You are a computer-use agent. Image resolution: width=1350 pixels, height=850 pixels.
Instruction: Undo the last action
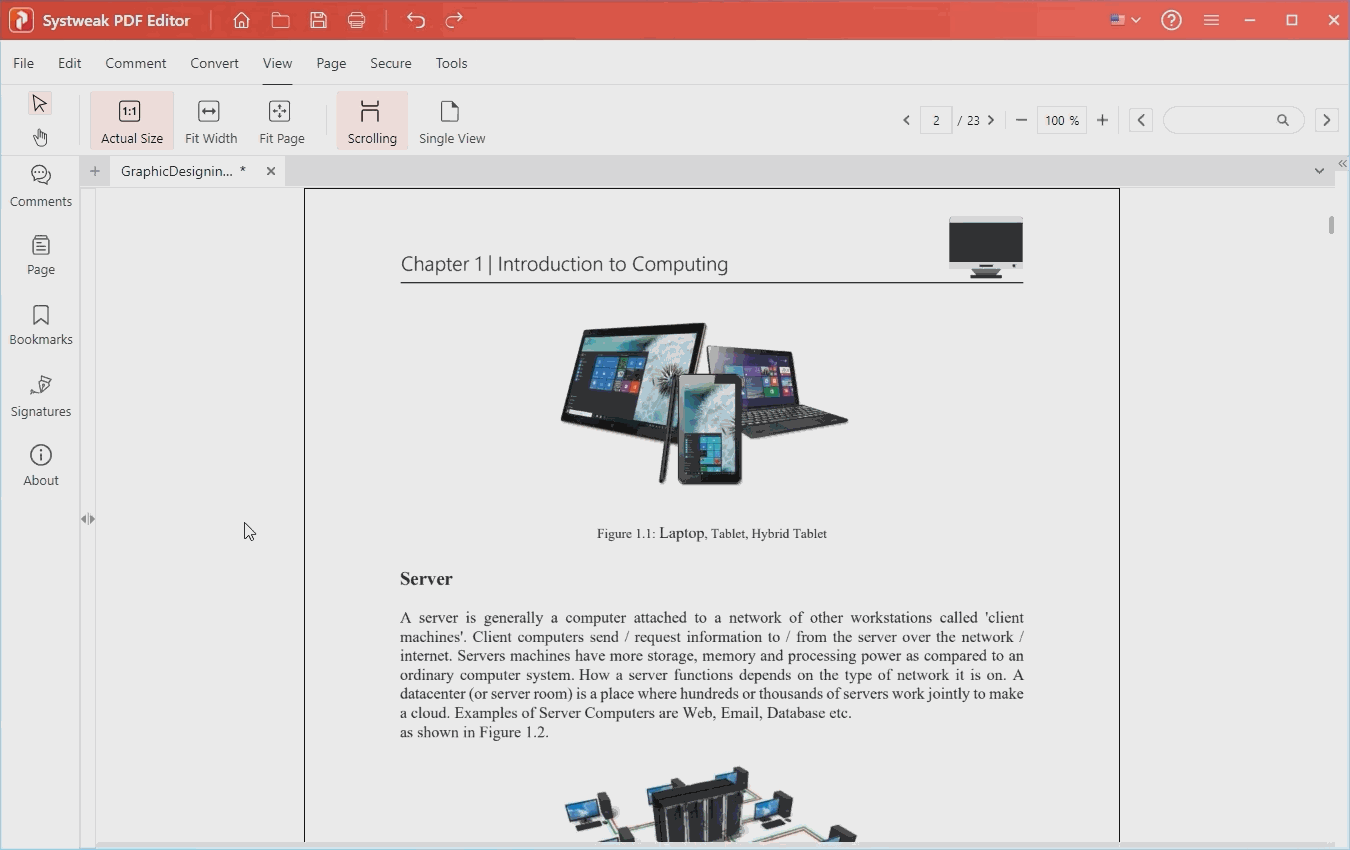click(x=416, y=20)
